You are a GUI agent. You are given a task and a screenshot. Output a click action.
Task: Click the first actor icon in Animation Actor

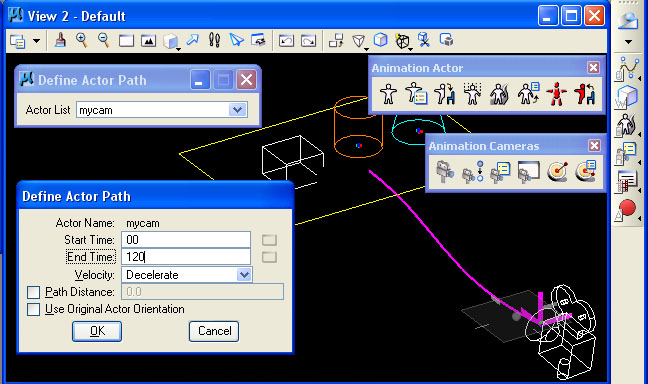[388, 94]
